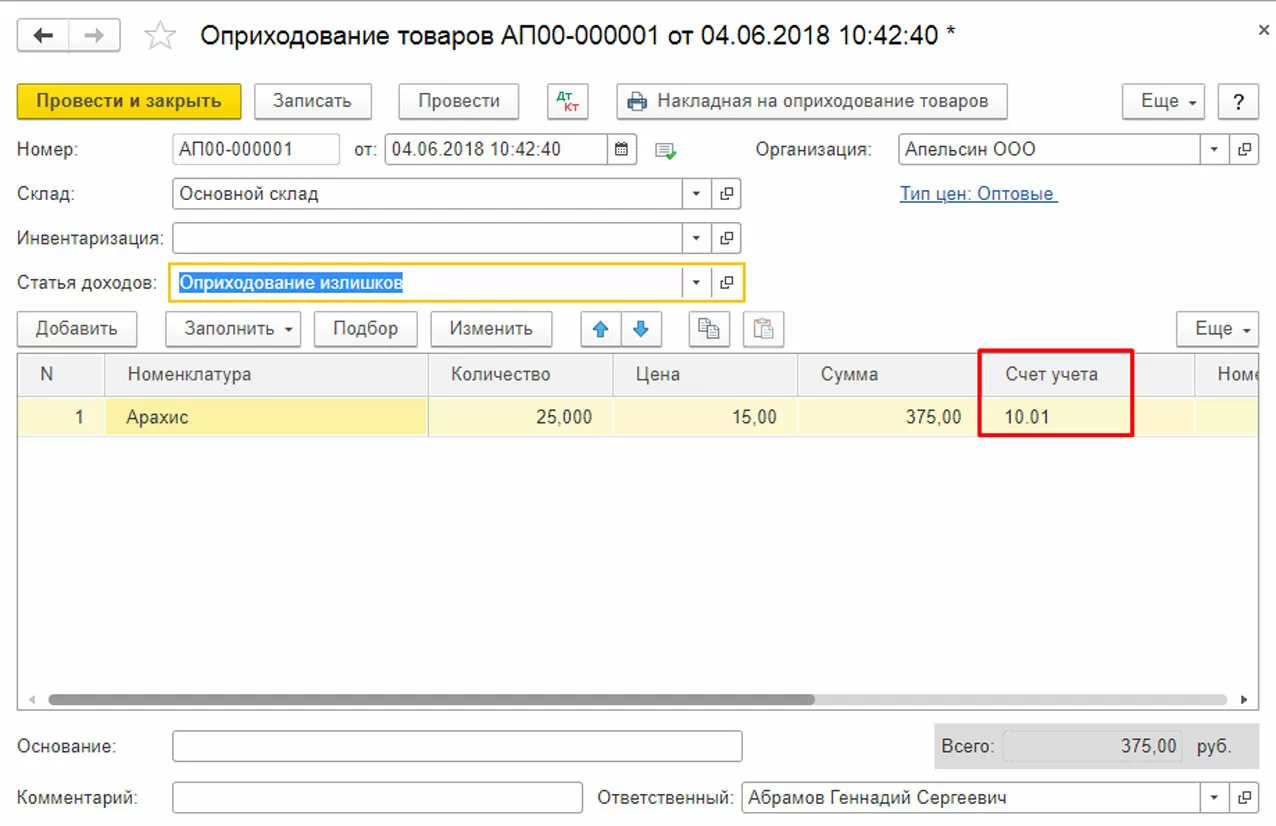This screenshot has height=826, width=1276.
Task: Click the Сумма column header
Action: point(889,375)
